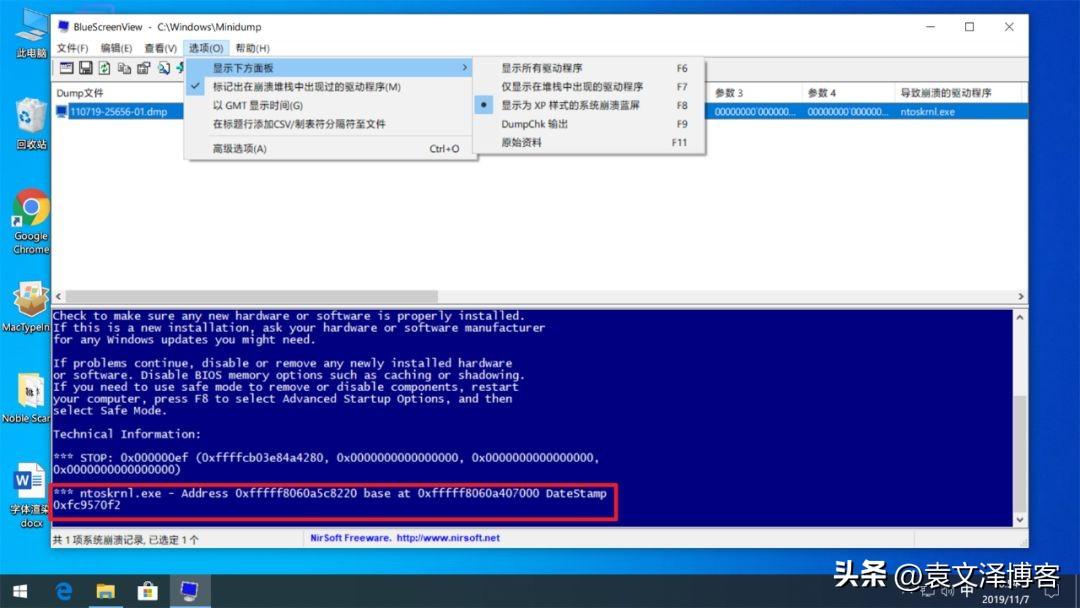Select 仅显示在堆栈中出现的驱动程序 mode
This screenshot has height=608, width=1080.
[x=590, y=87]
